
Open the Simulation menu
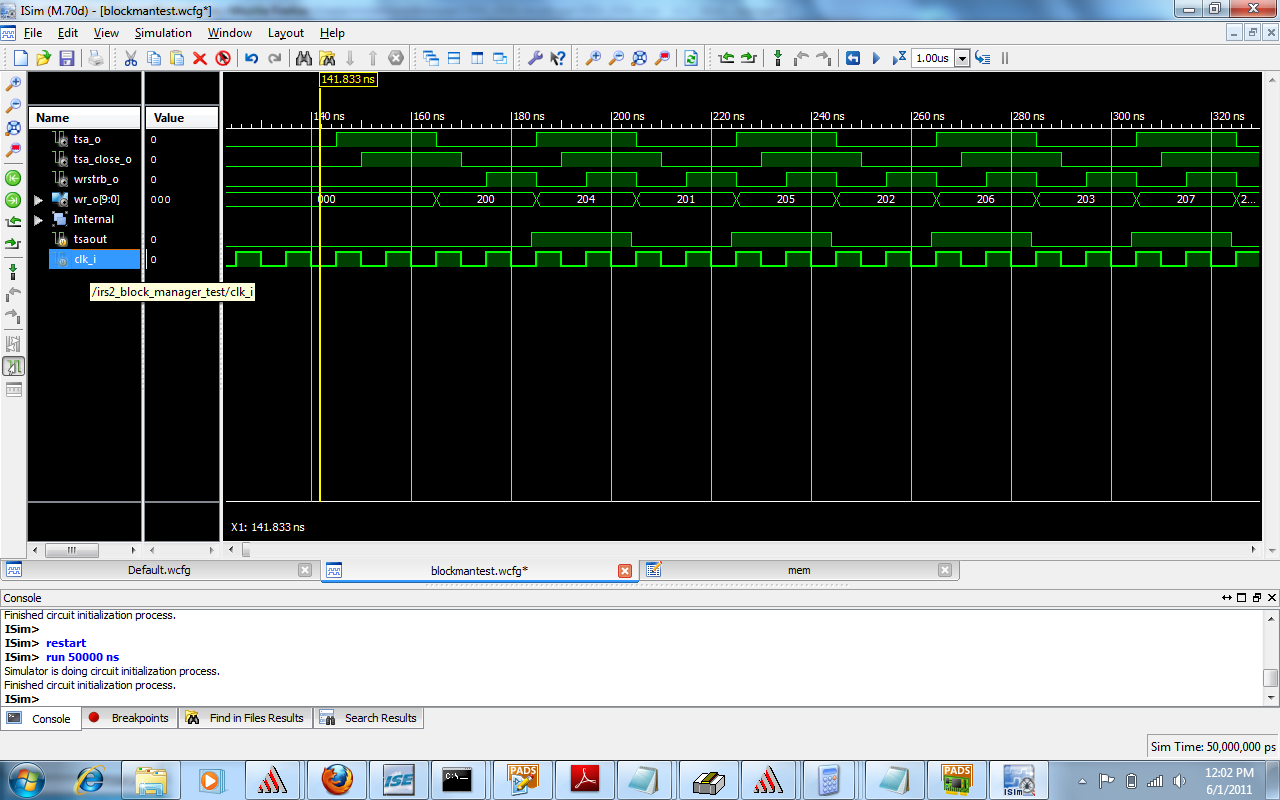(x=163, y=33)
